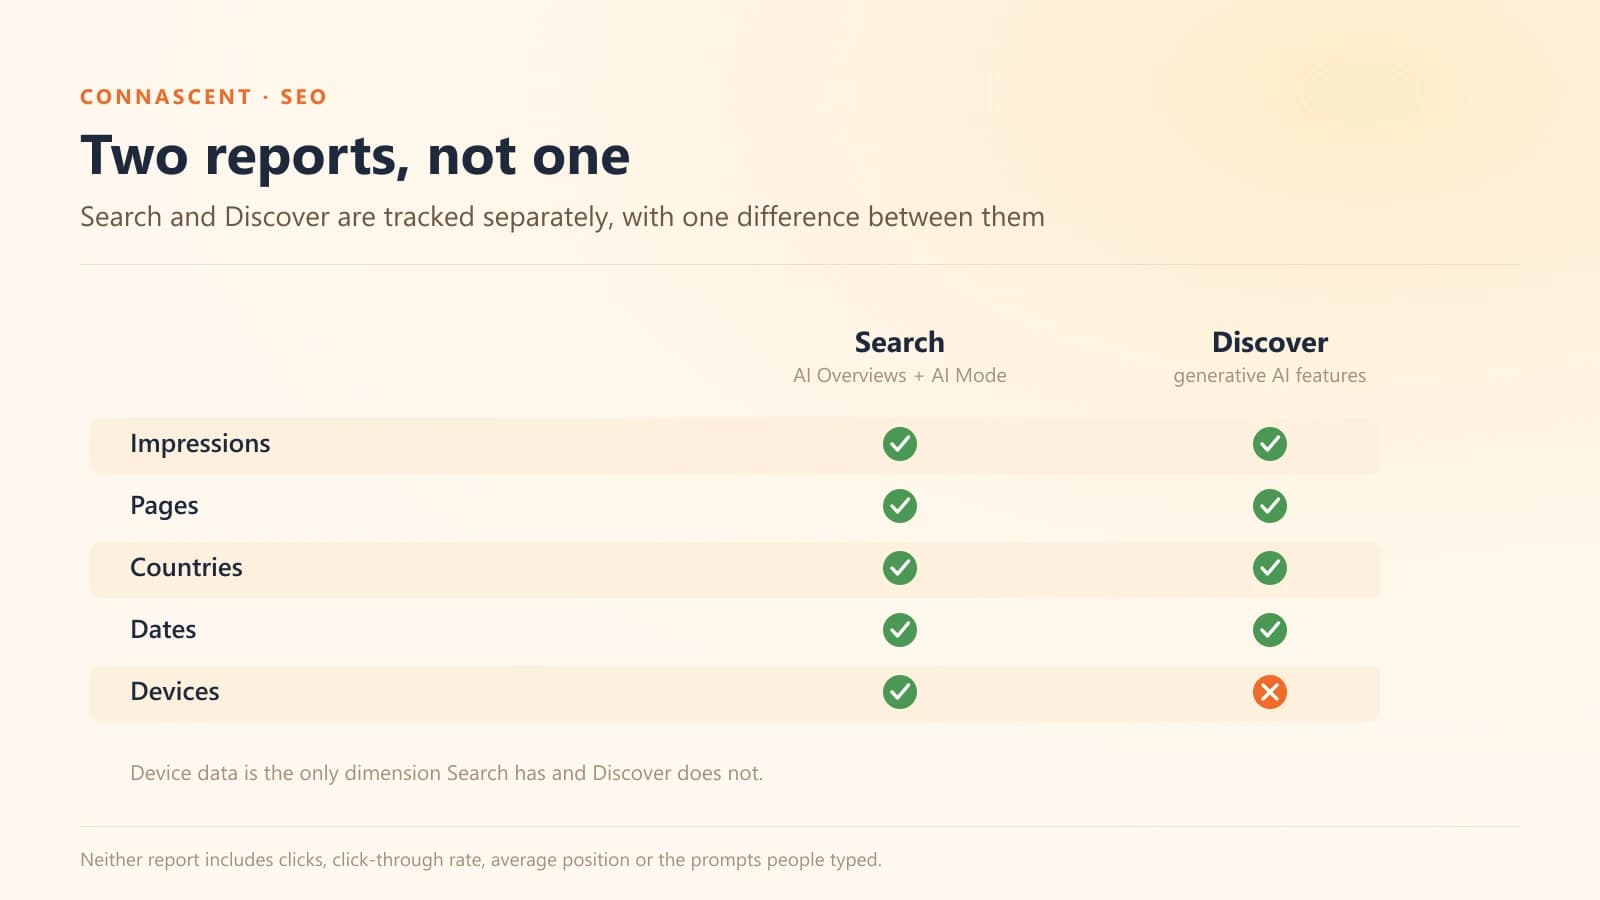Click the Search checkmark in Devices row
The height and width of the screenshot is (900, 1600).
(900, 692)
